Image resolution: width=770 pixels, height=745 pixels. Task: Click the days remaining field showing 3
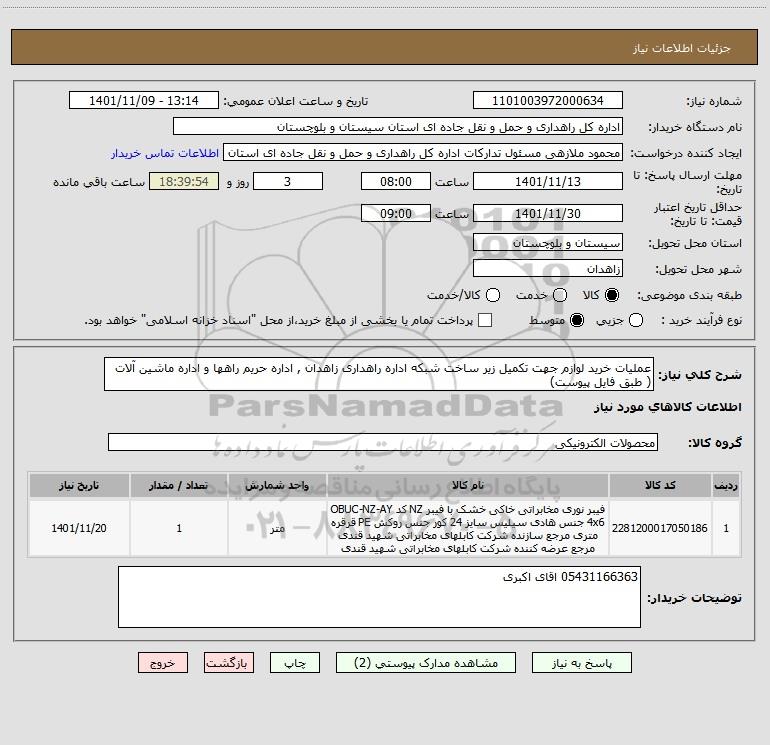tap(288, 182)
